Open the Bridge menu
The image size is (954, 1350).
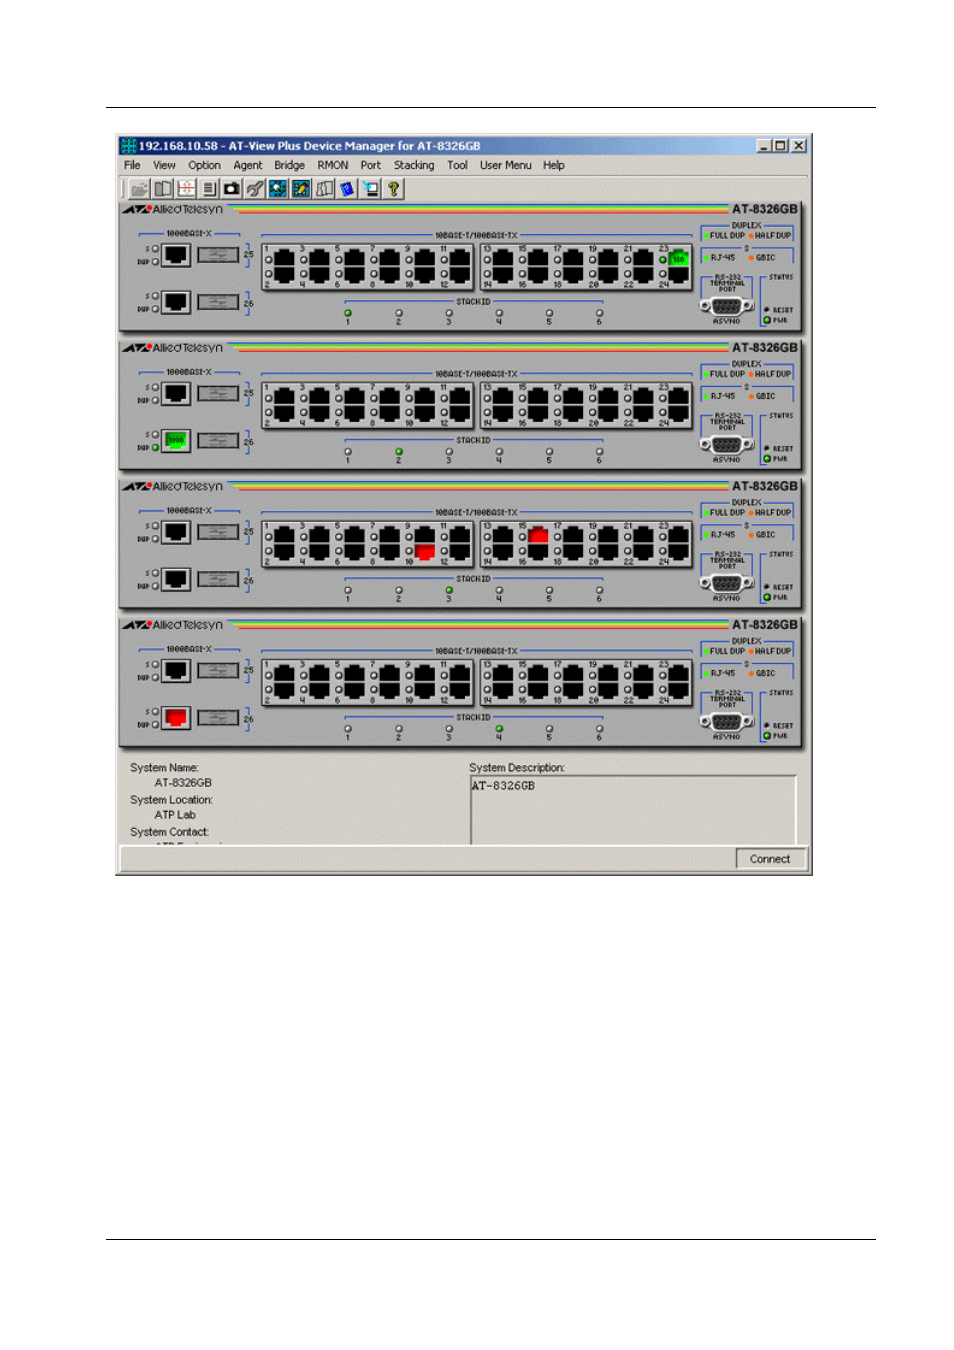289,166
